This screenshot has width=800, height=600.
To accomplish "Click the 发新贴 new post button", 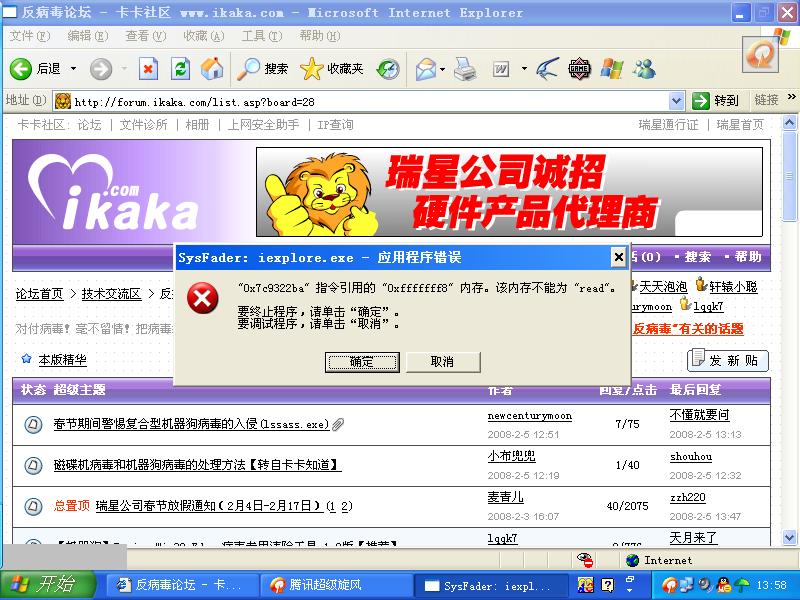I will (728, 361).
